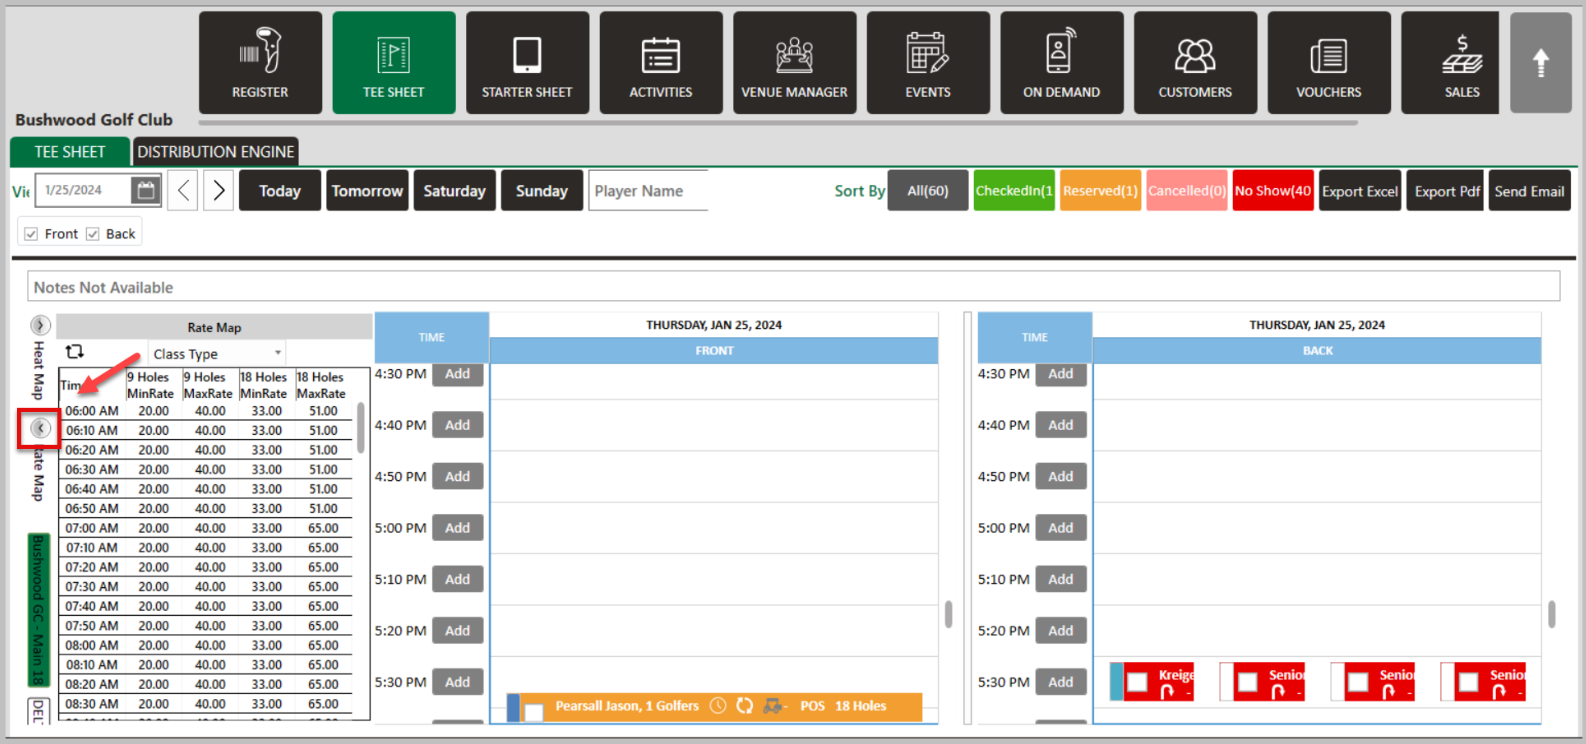Viewport: 1586px width, 744px height.
Task: Expand the Heat Map panel chevron
Action: tap(40, 325)
